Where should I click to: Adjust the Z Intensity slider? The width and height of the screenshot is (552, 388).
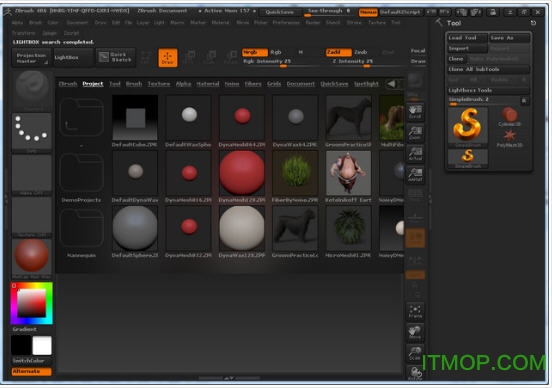366,62
